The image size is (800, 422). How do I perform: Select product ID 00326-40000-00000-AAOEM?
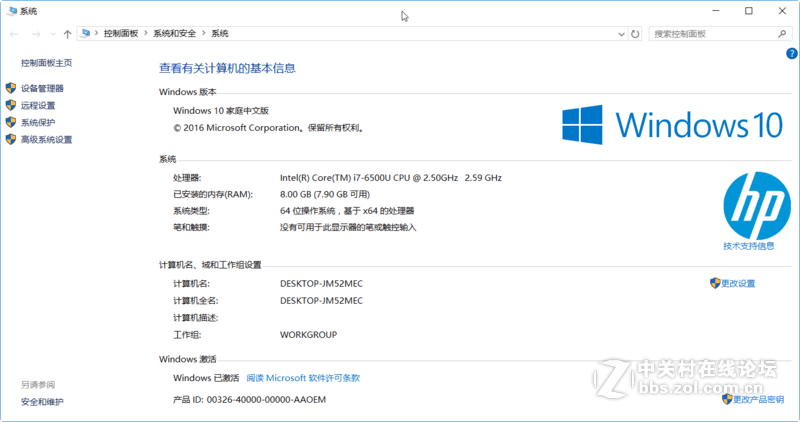(266, 400)
